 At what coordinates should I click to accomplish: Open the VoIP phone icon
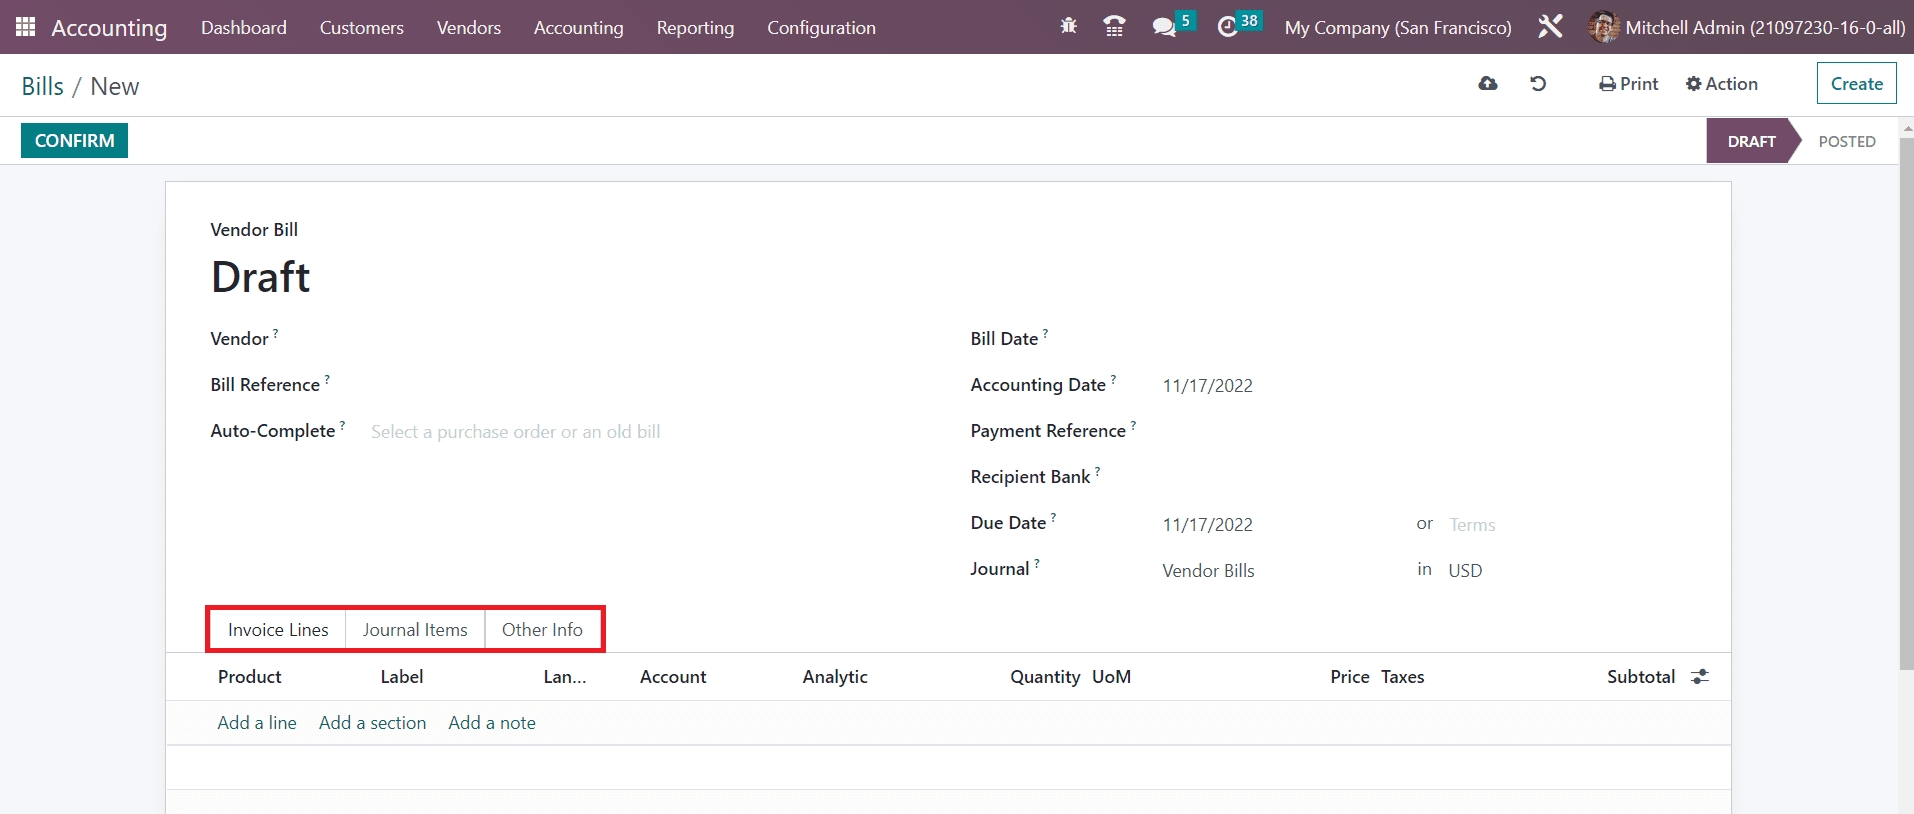point(1114,27)
